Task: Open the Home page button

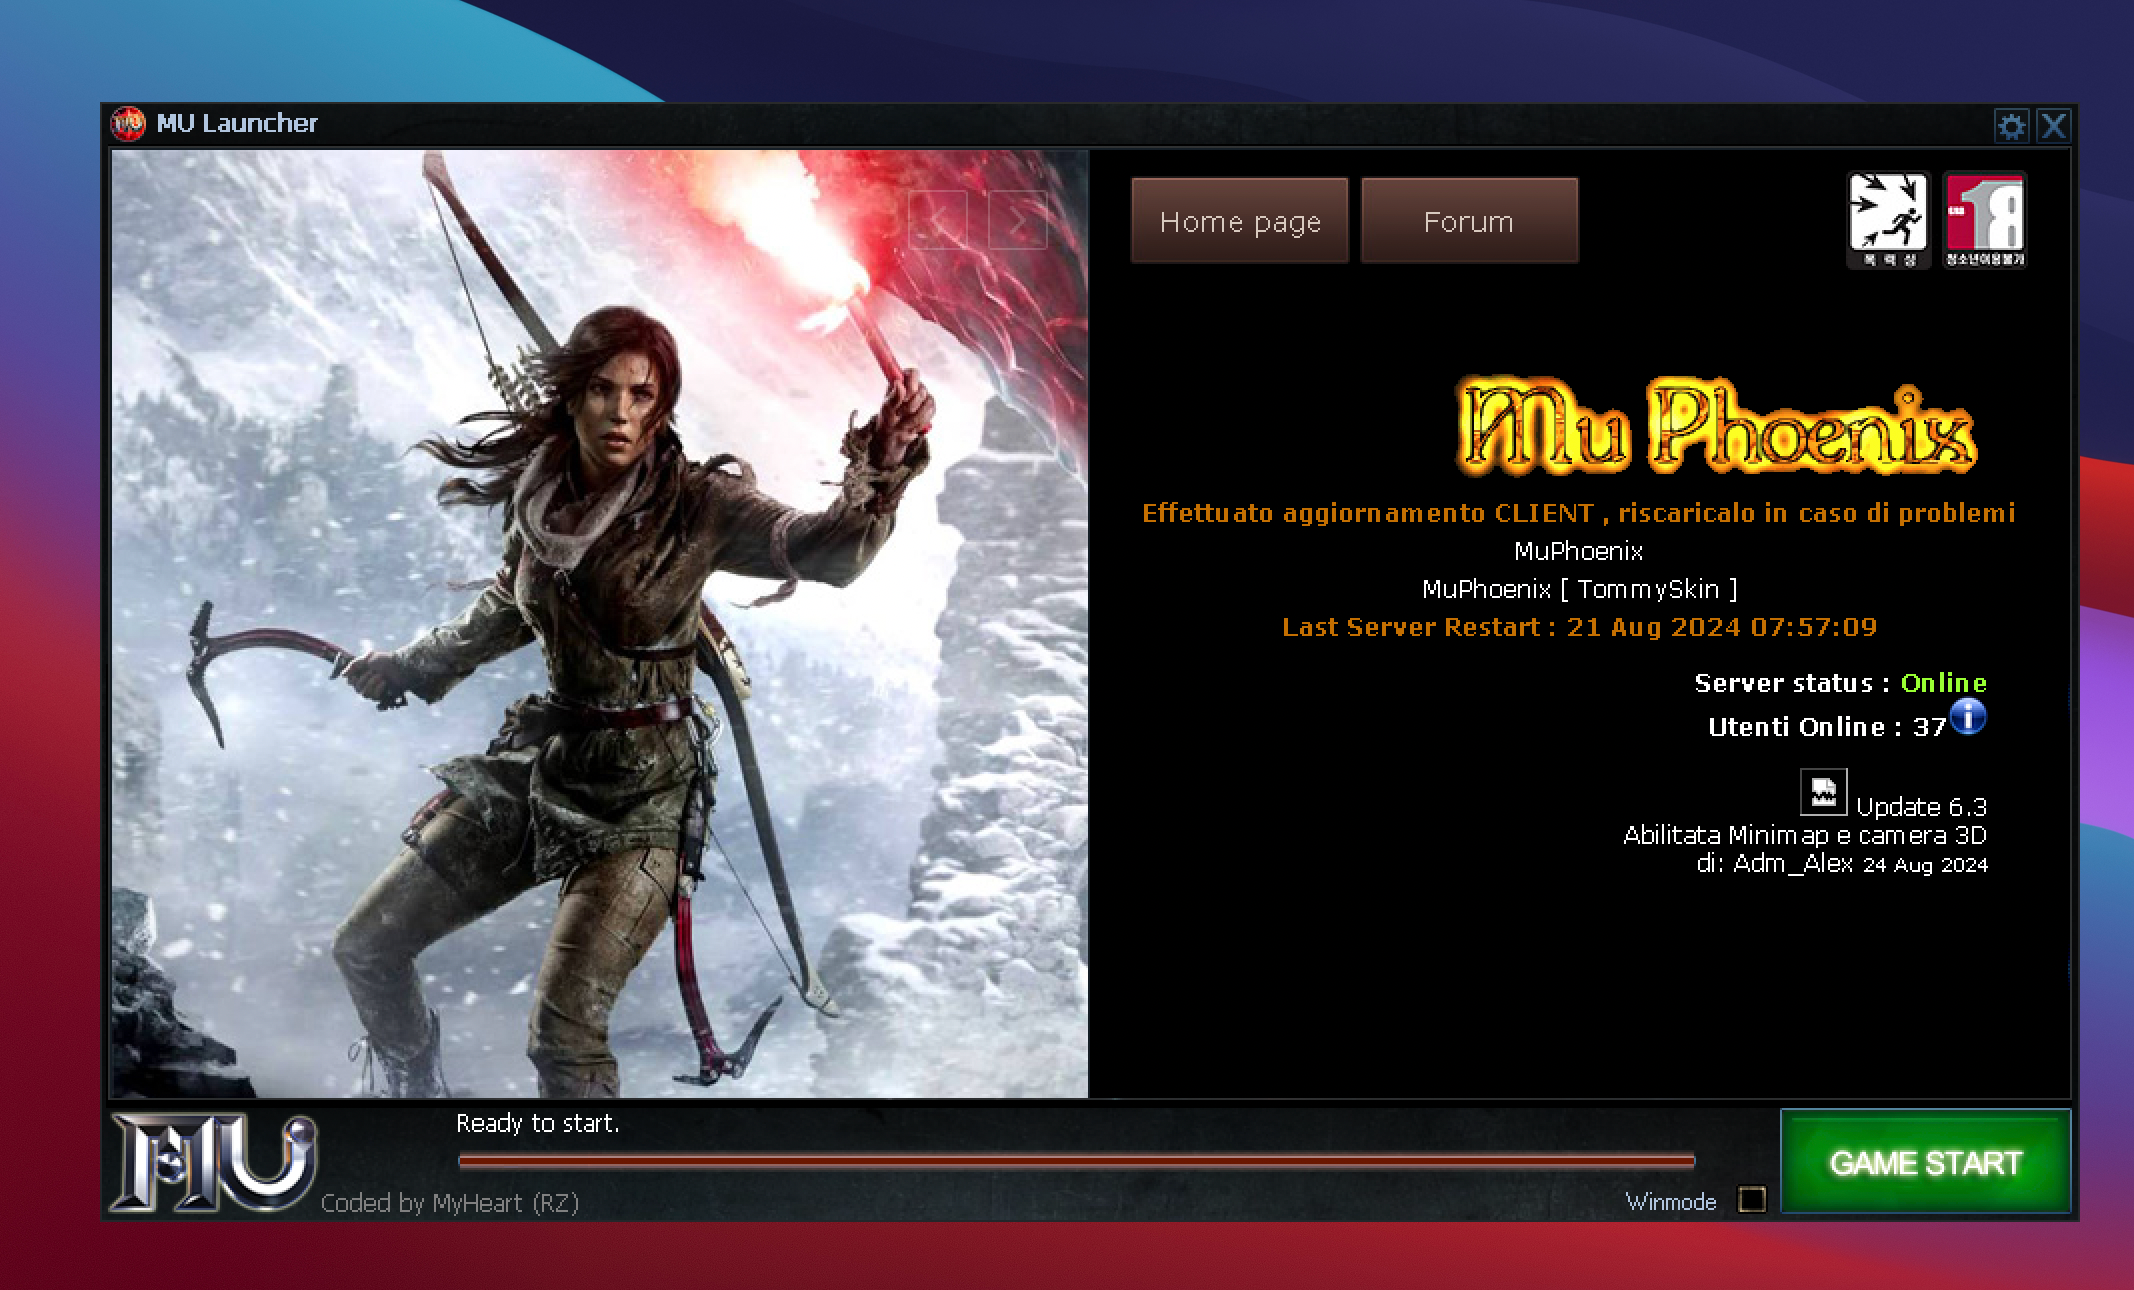Action: [x=1240, y=221]
